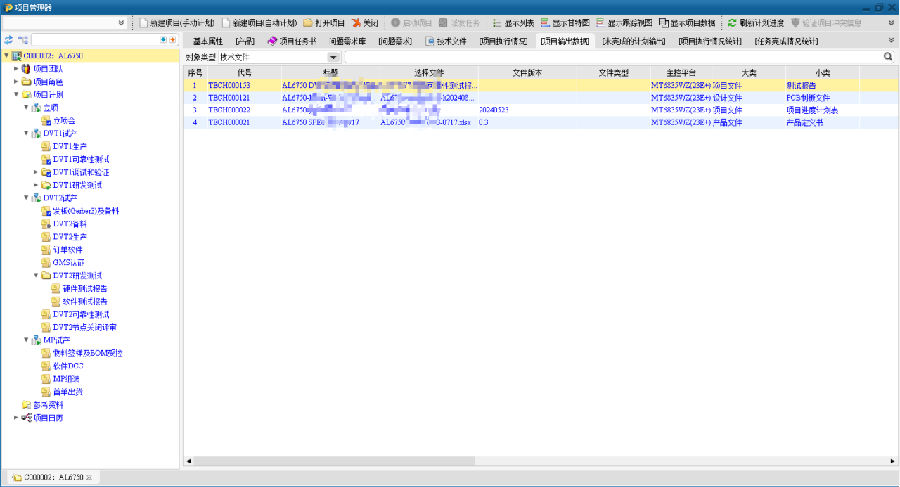
Task: Open the top-left toolbar combo chevron
Action: (x=121, y=23)
